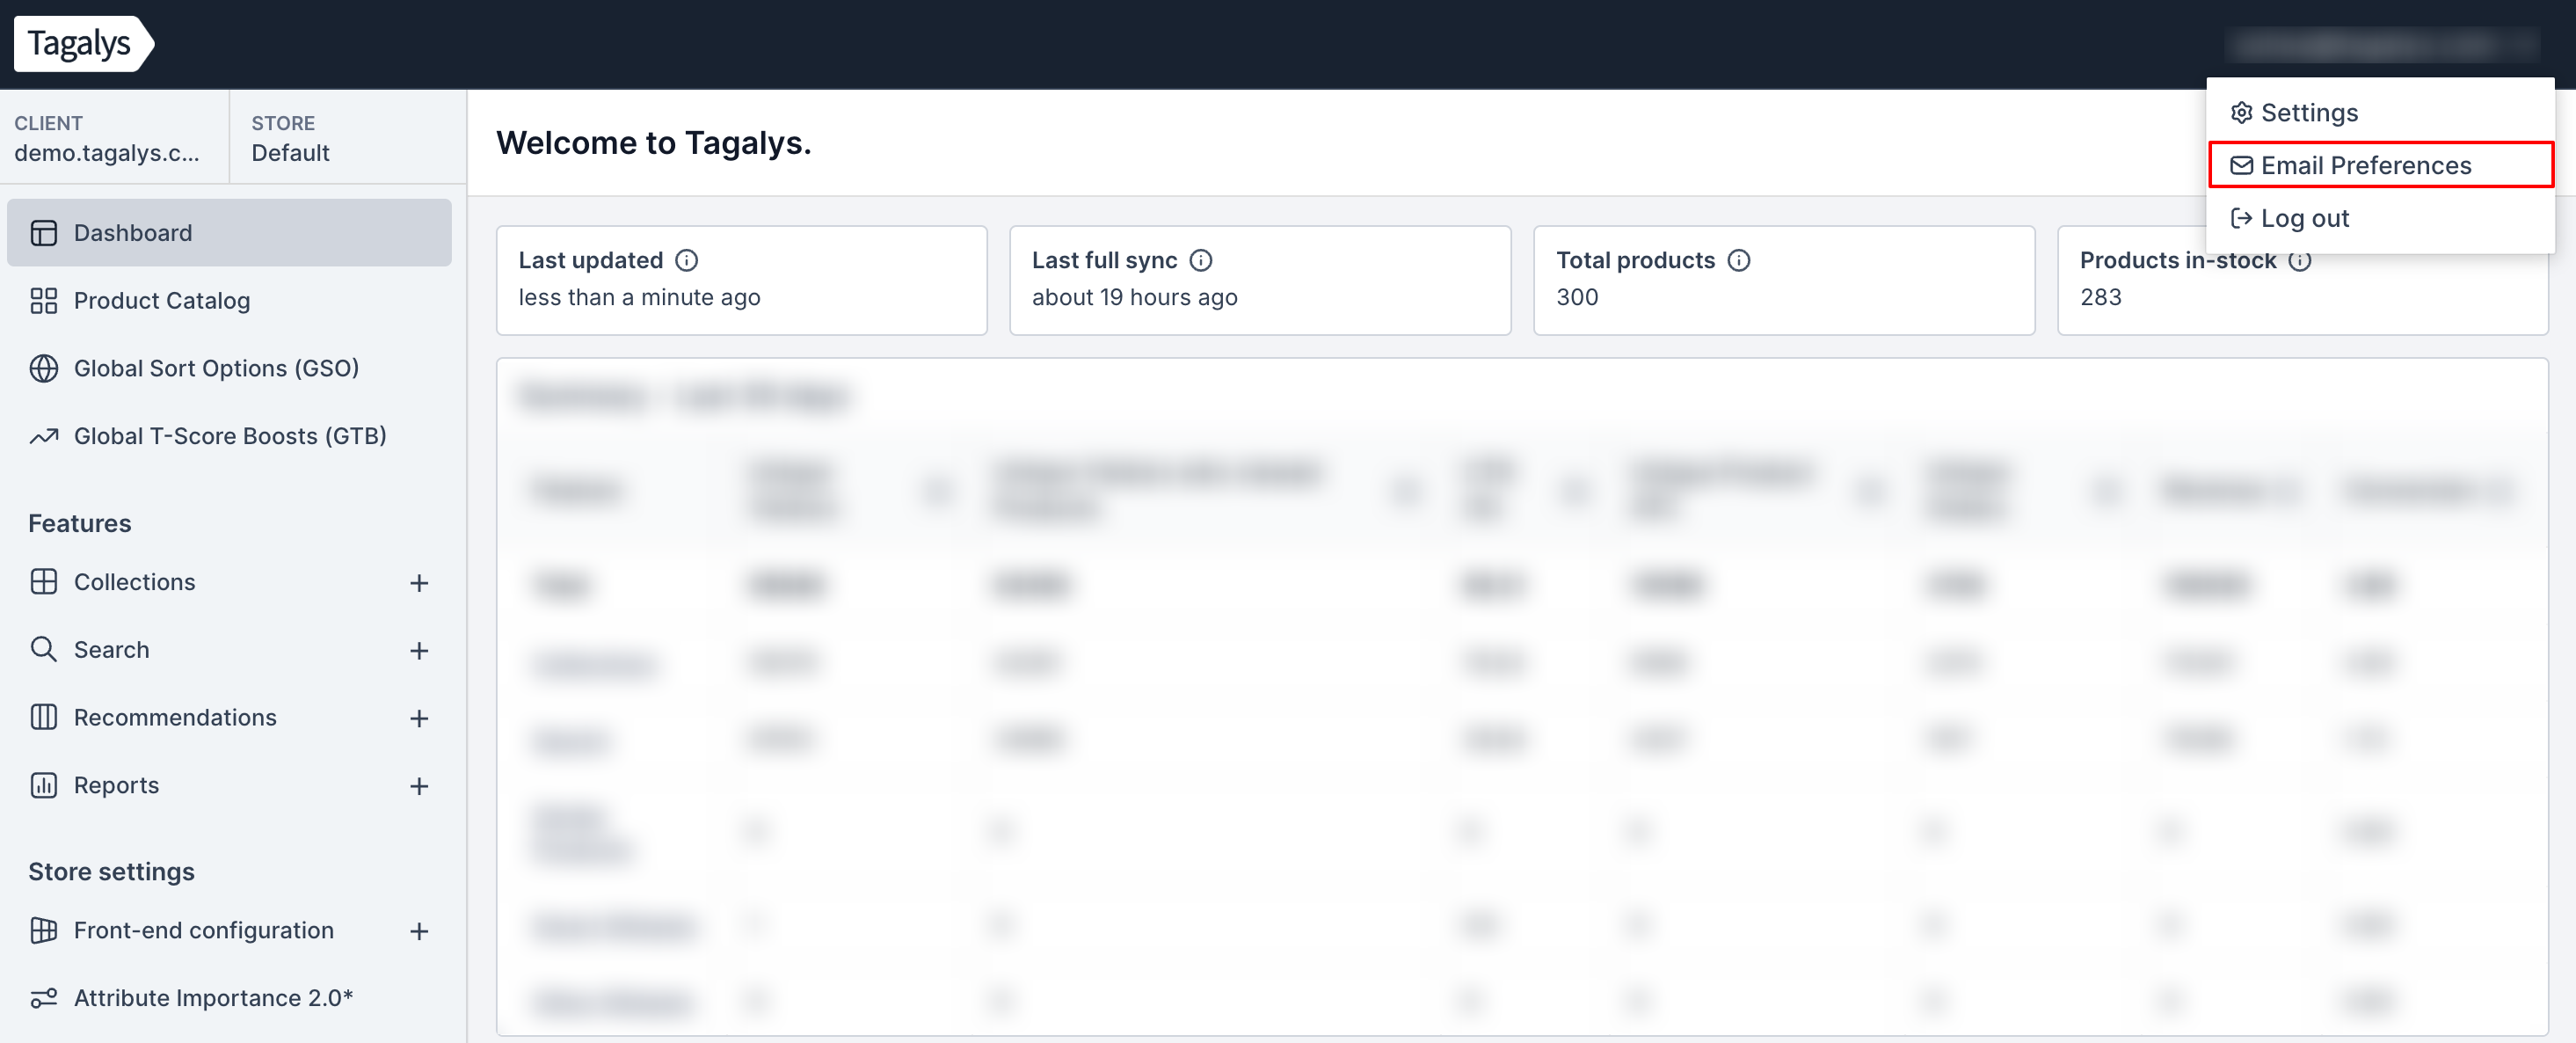Click info icon beside Last updated
This screenshot has width=2576, height=1043.
(x=686, y=261)
